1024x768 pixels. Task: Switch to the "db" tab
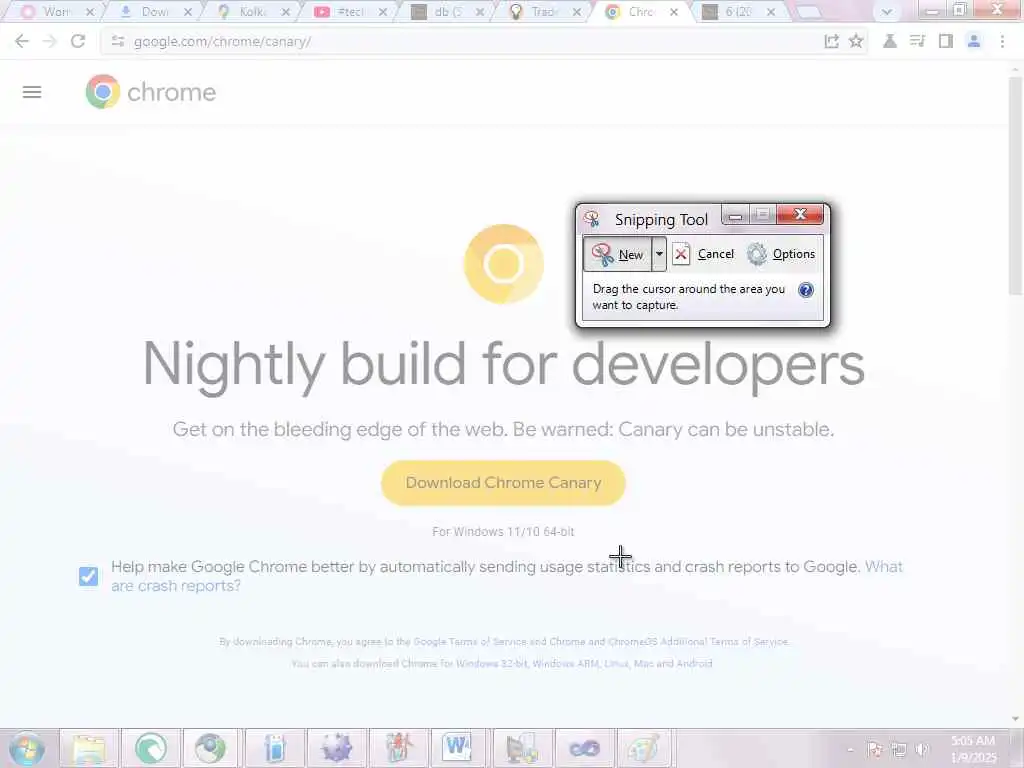tap(446, 12)
